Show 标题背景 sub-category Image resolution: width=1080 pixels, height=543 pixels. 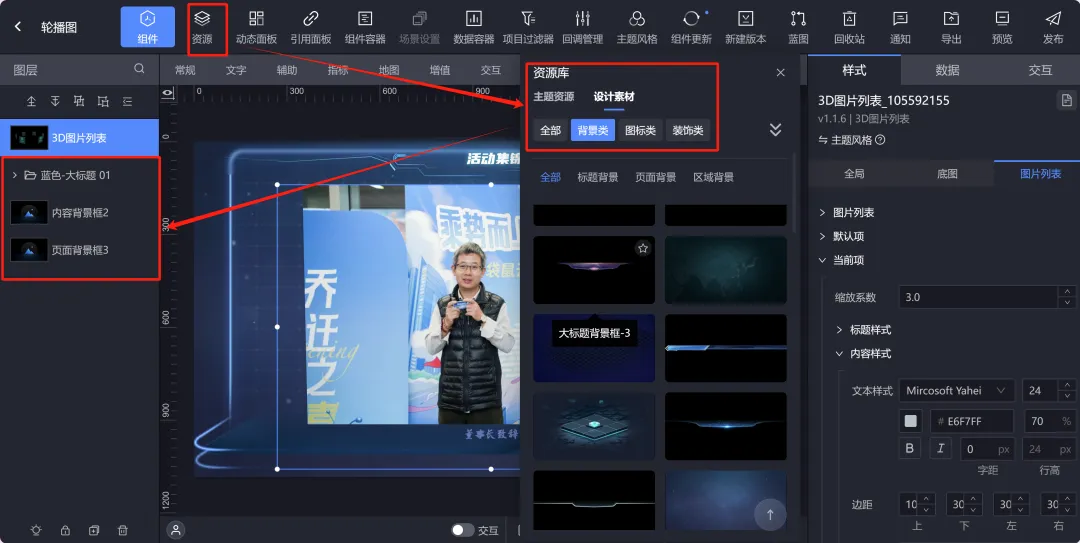coord(597,177)
